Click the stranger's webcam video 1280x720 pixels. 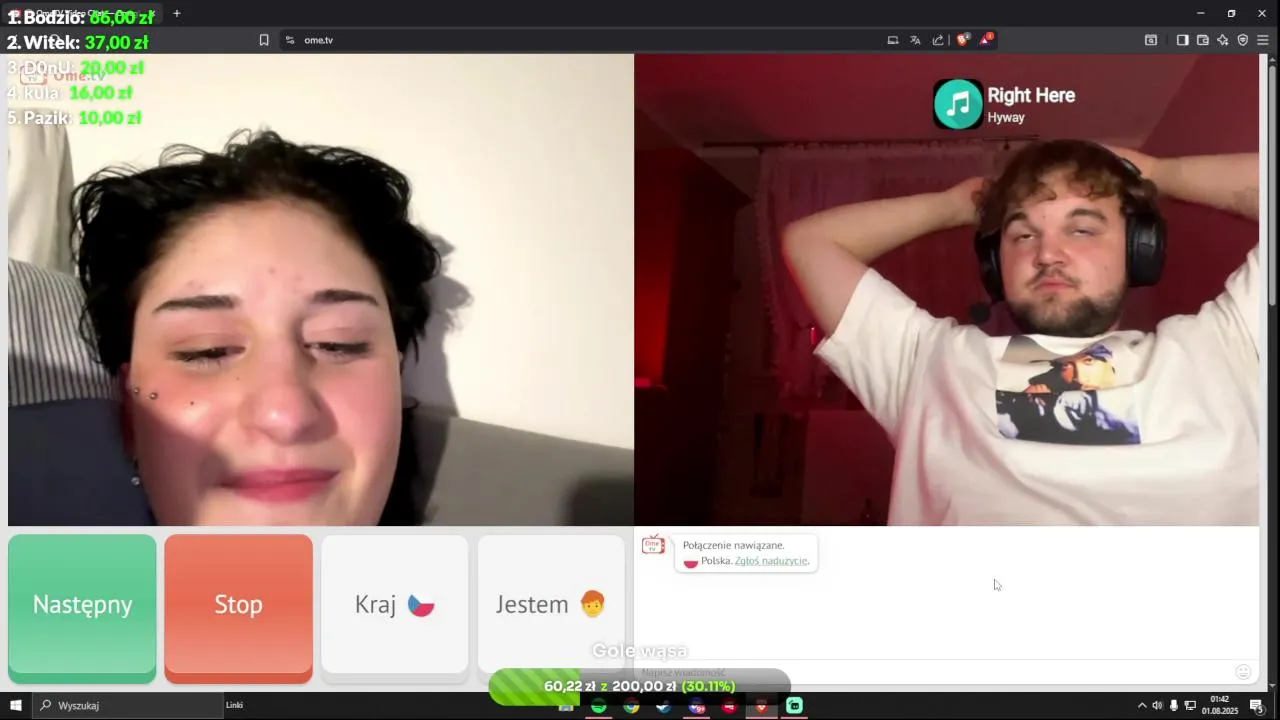320,290
